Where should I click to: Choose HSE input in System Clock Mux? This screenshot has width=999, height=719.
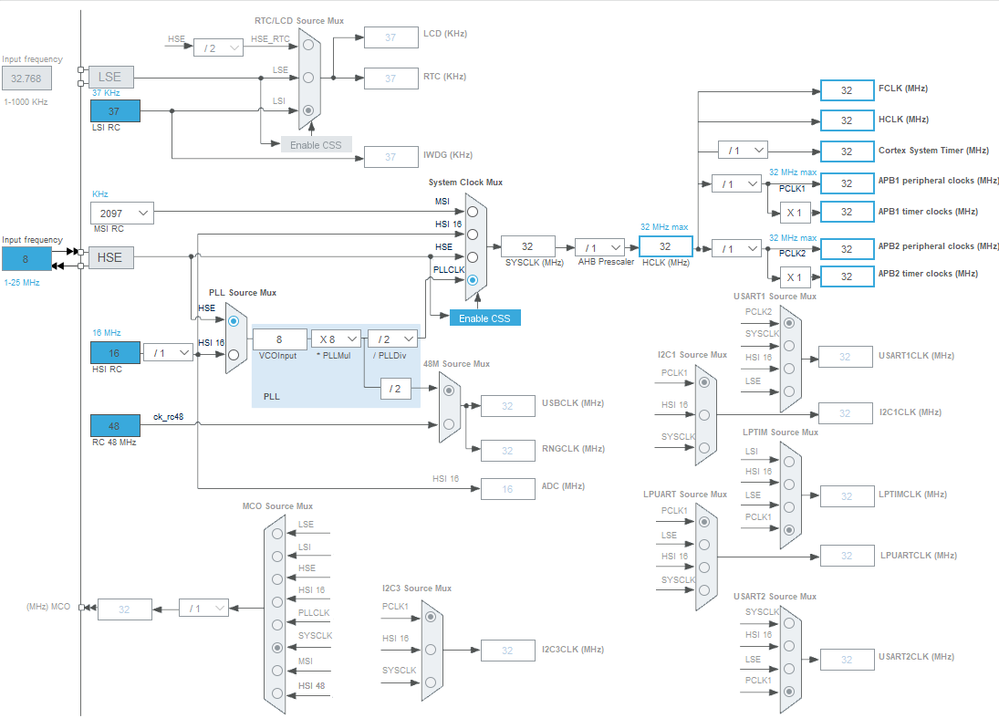(472, 257)
